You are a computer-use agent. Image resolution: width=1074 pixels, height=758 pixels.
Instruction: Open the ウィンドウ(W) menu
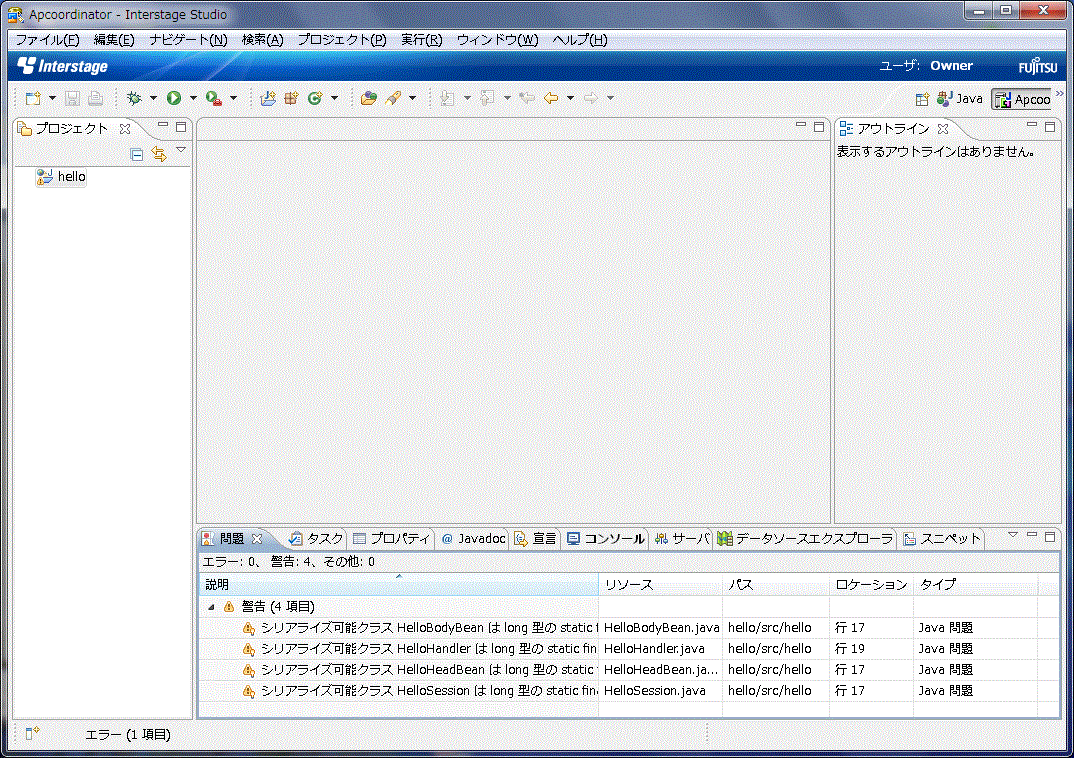(x=497, y=40)
